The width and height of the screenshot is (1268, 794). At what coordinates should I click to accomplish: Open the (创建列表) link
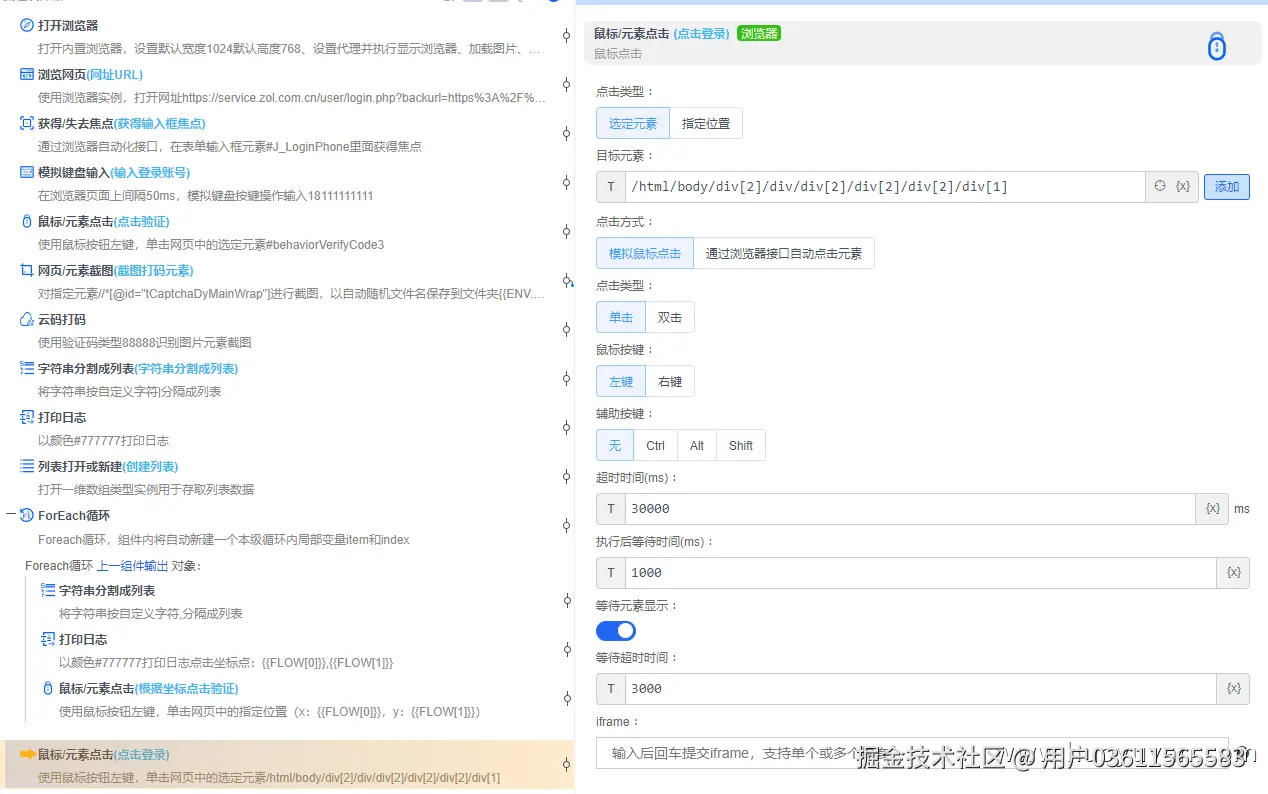pos(151,466)
